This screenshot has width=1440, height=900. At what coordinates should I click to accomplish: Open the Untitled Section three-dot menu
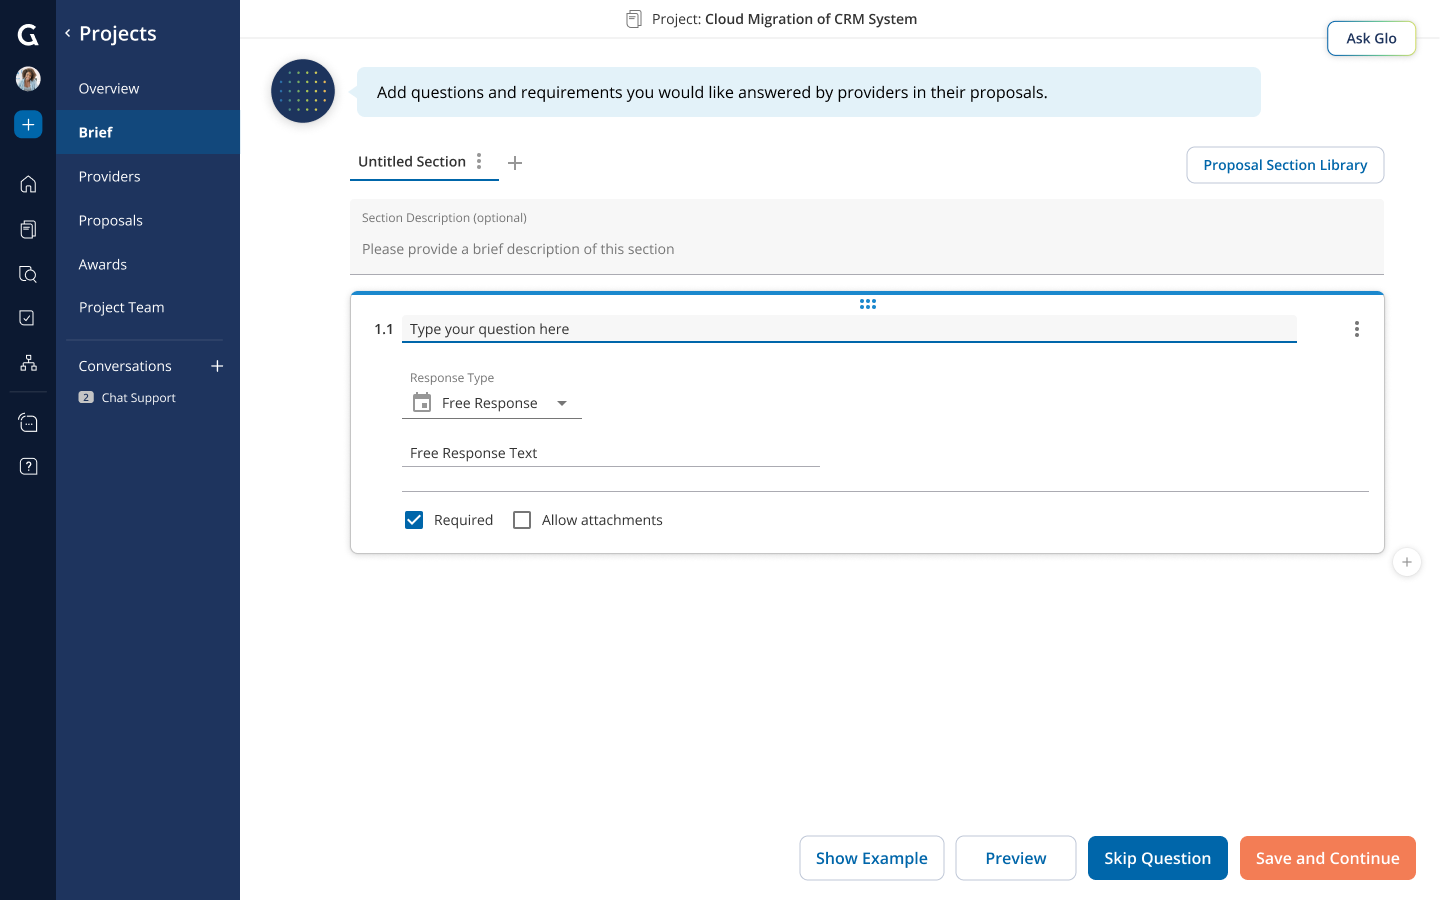480,160
